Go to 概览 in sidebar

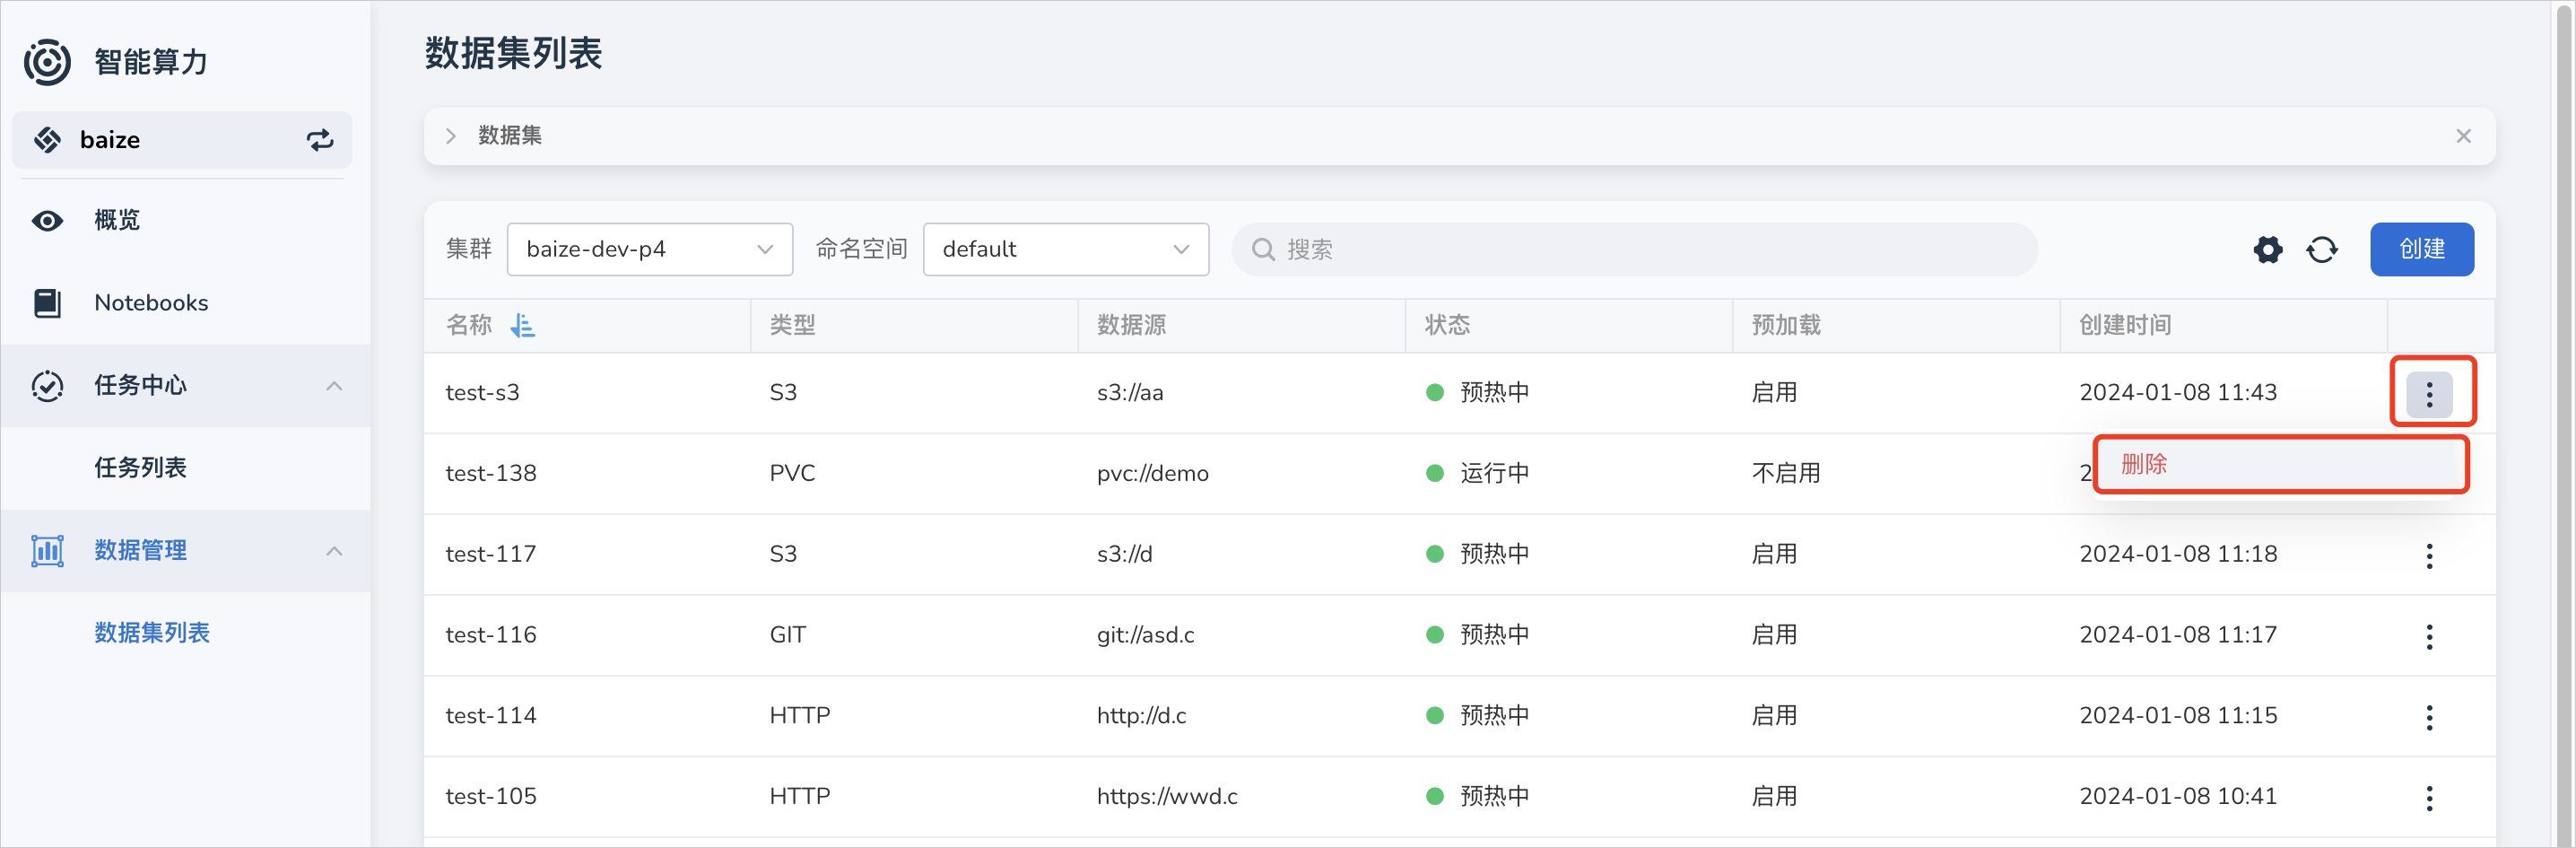[117, 221]
